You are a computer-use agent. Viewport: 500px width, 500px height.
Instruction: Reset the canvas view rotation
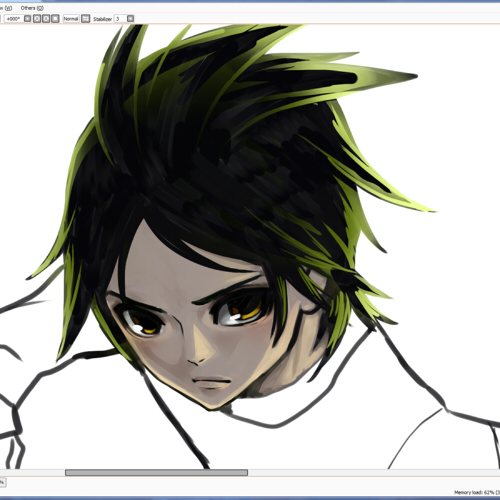click(55, 19)
